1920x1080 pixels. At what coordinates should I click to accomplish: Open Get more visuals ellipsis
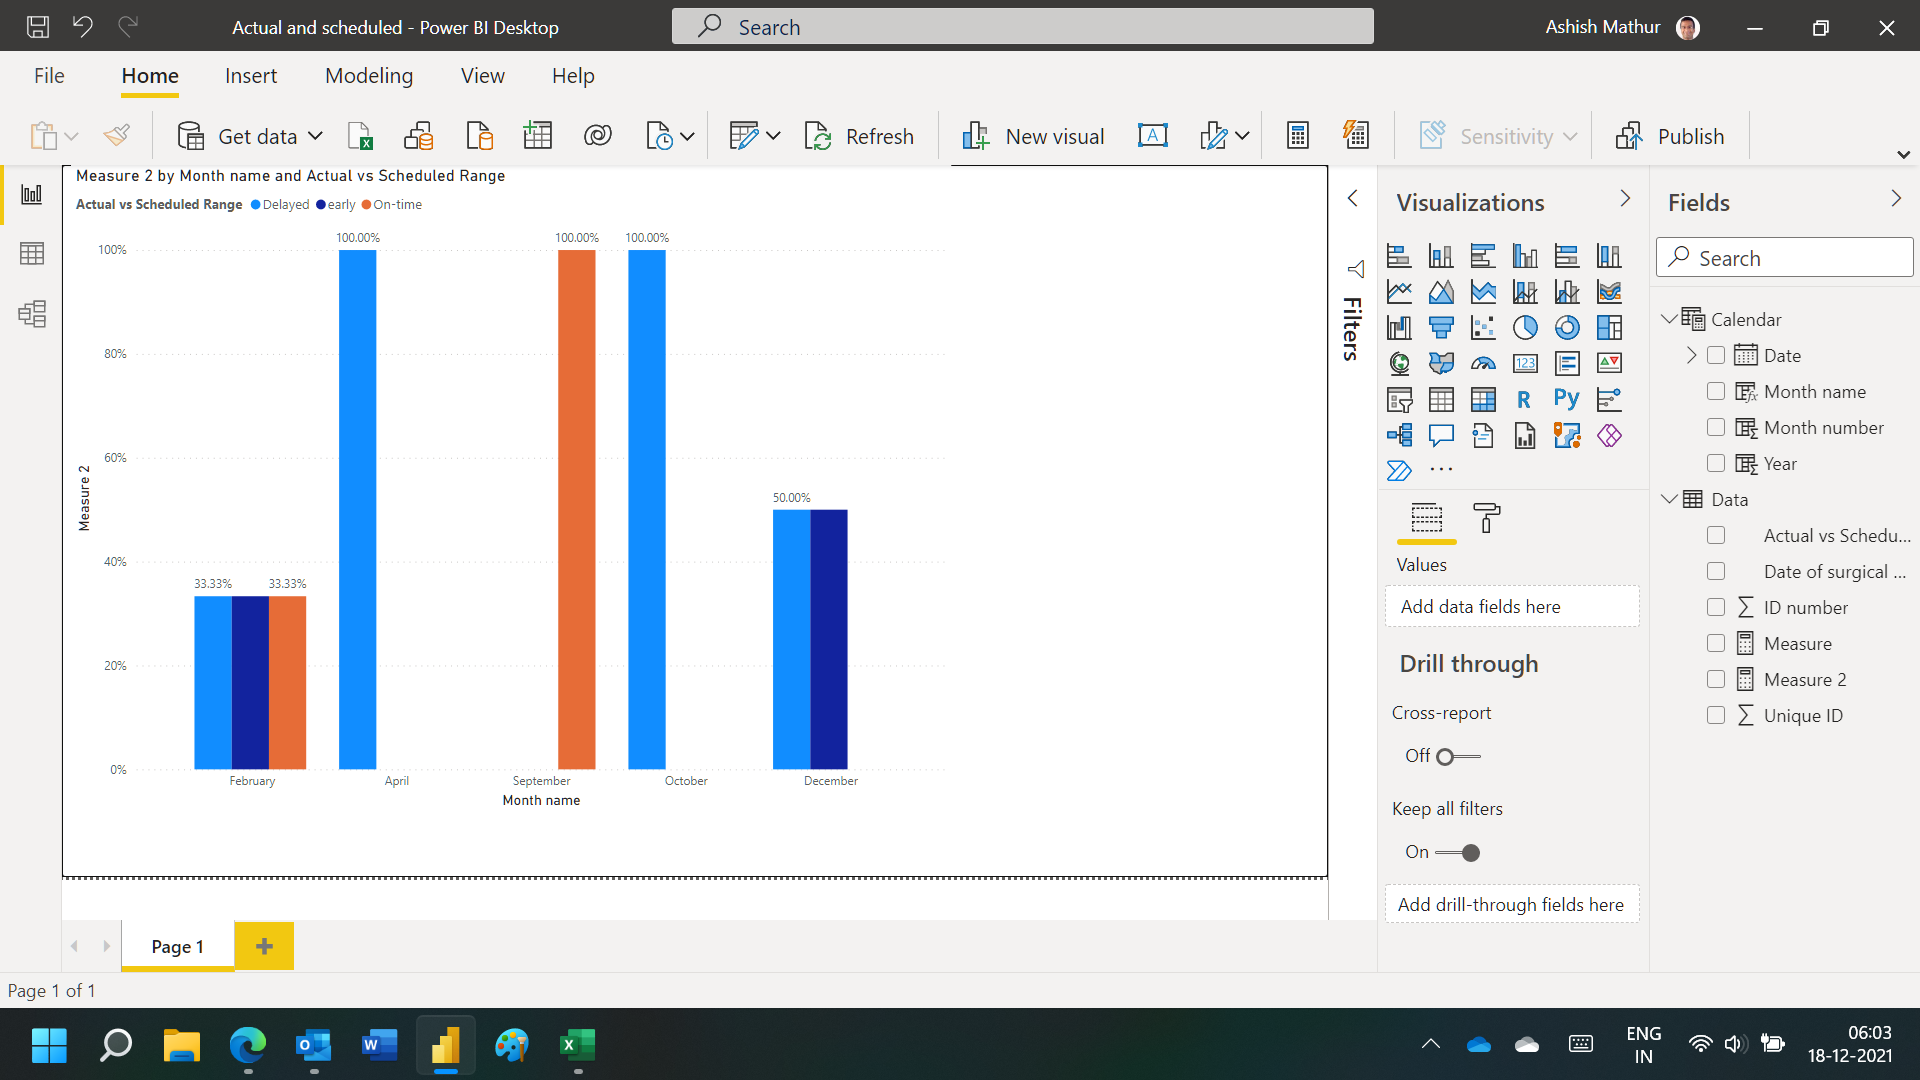click(x=1441, y=470)
